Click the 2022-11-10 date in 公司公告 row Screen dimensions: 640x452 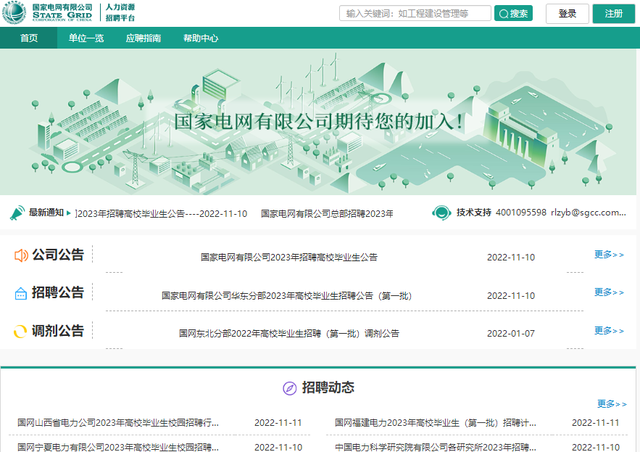coord(511,257)
